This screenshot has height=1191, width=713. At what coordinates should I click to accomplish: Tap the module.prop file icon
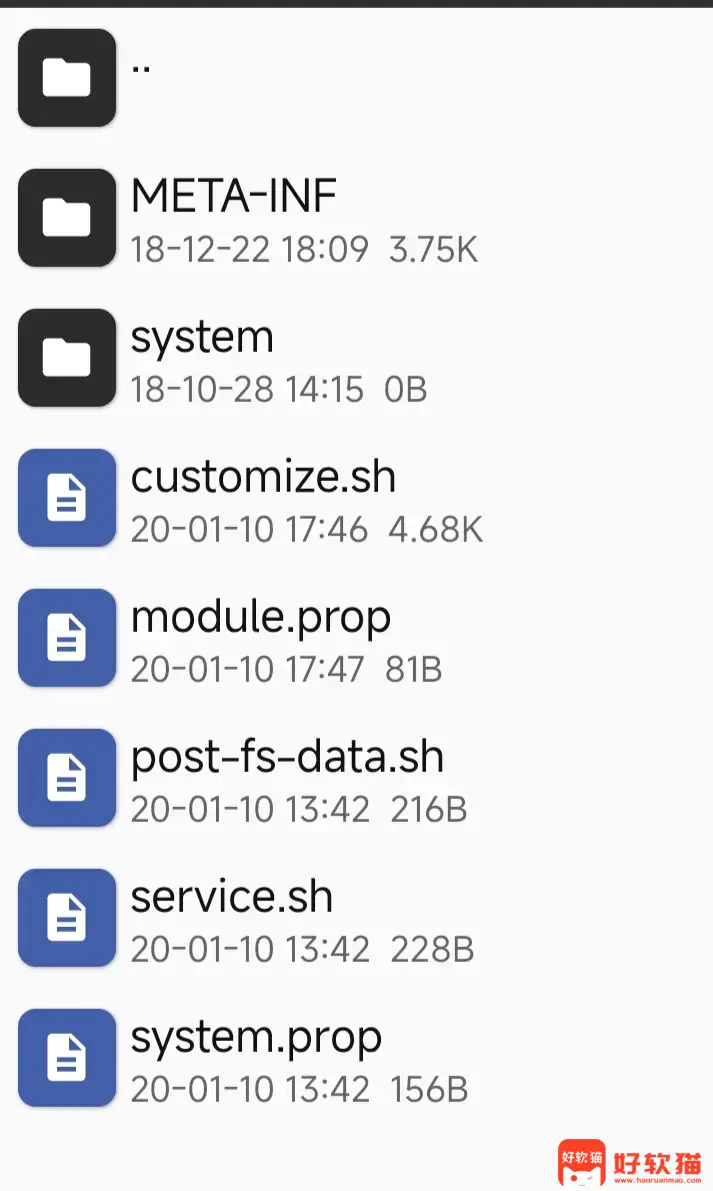(67, 638)
